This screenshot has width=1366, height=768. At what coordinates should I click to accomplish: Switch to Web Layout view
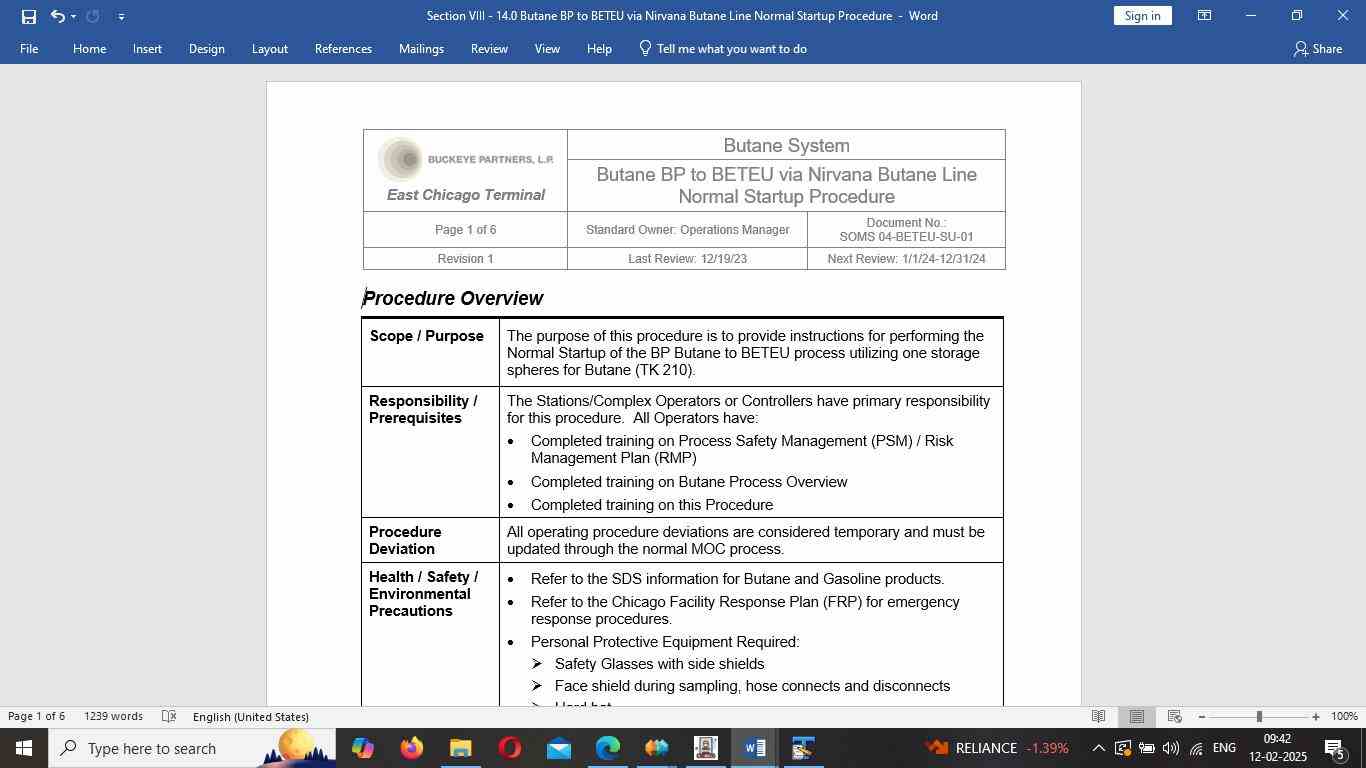pos(1175,717)
